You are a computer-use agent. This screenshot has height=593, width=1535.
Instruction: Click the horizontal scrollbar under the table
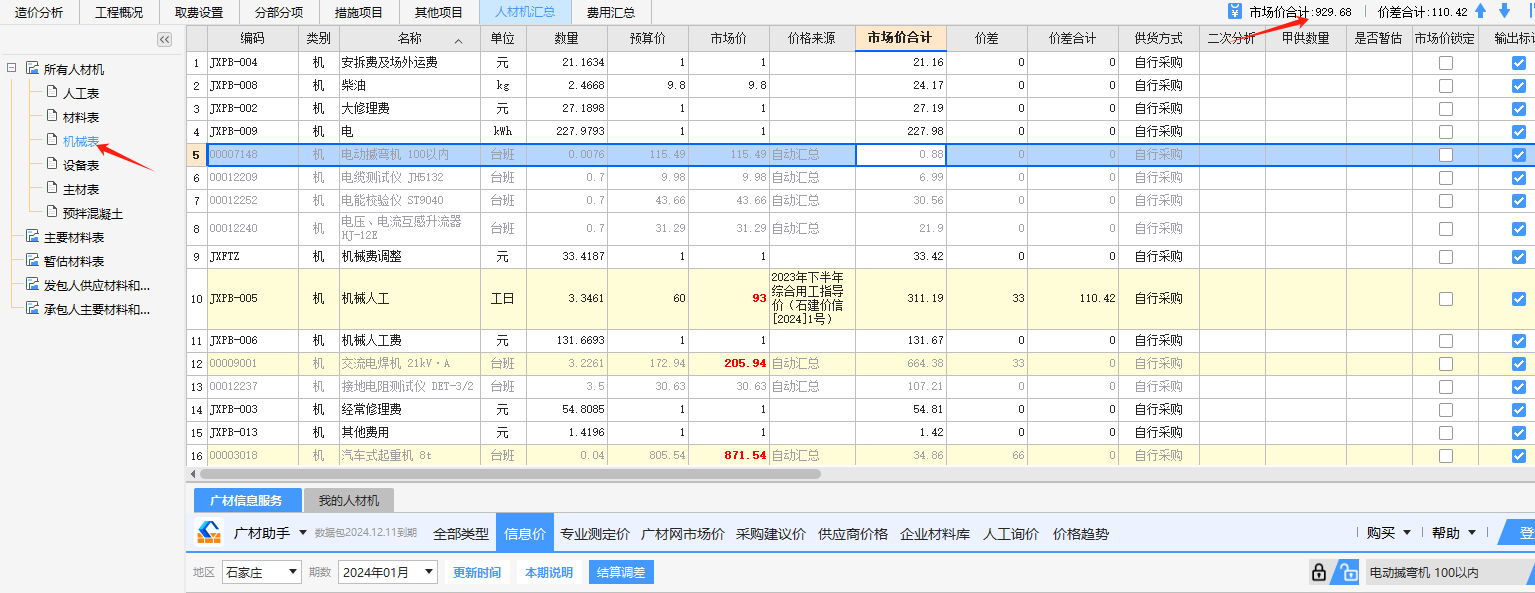click(510, 474)
